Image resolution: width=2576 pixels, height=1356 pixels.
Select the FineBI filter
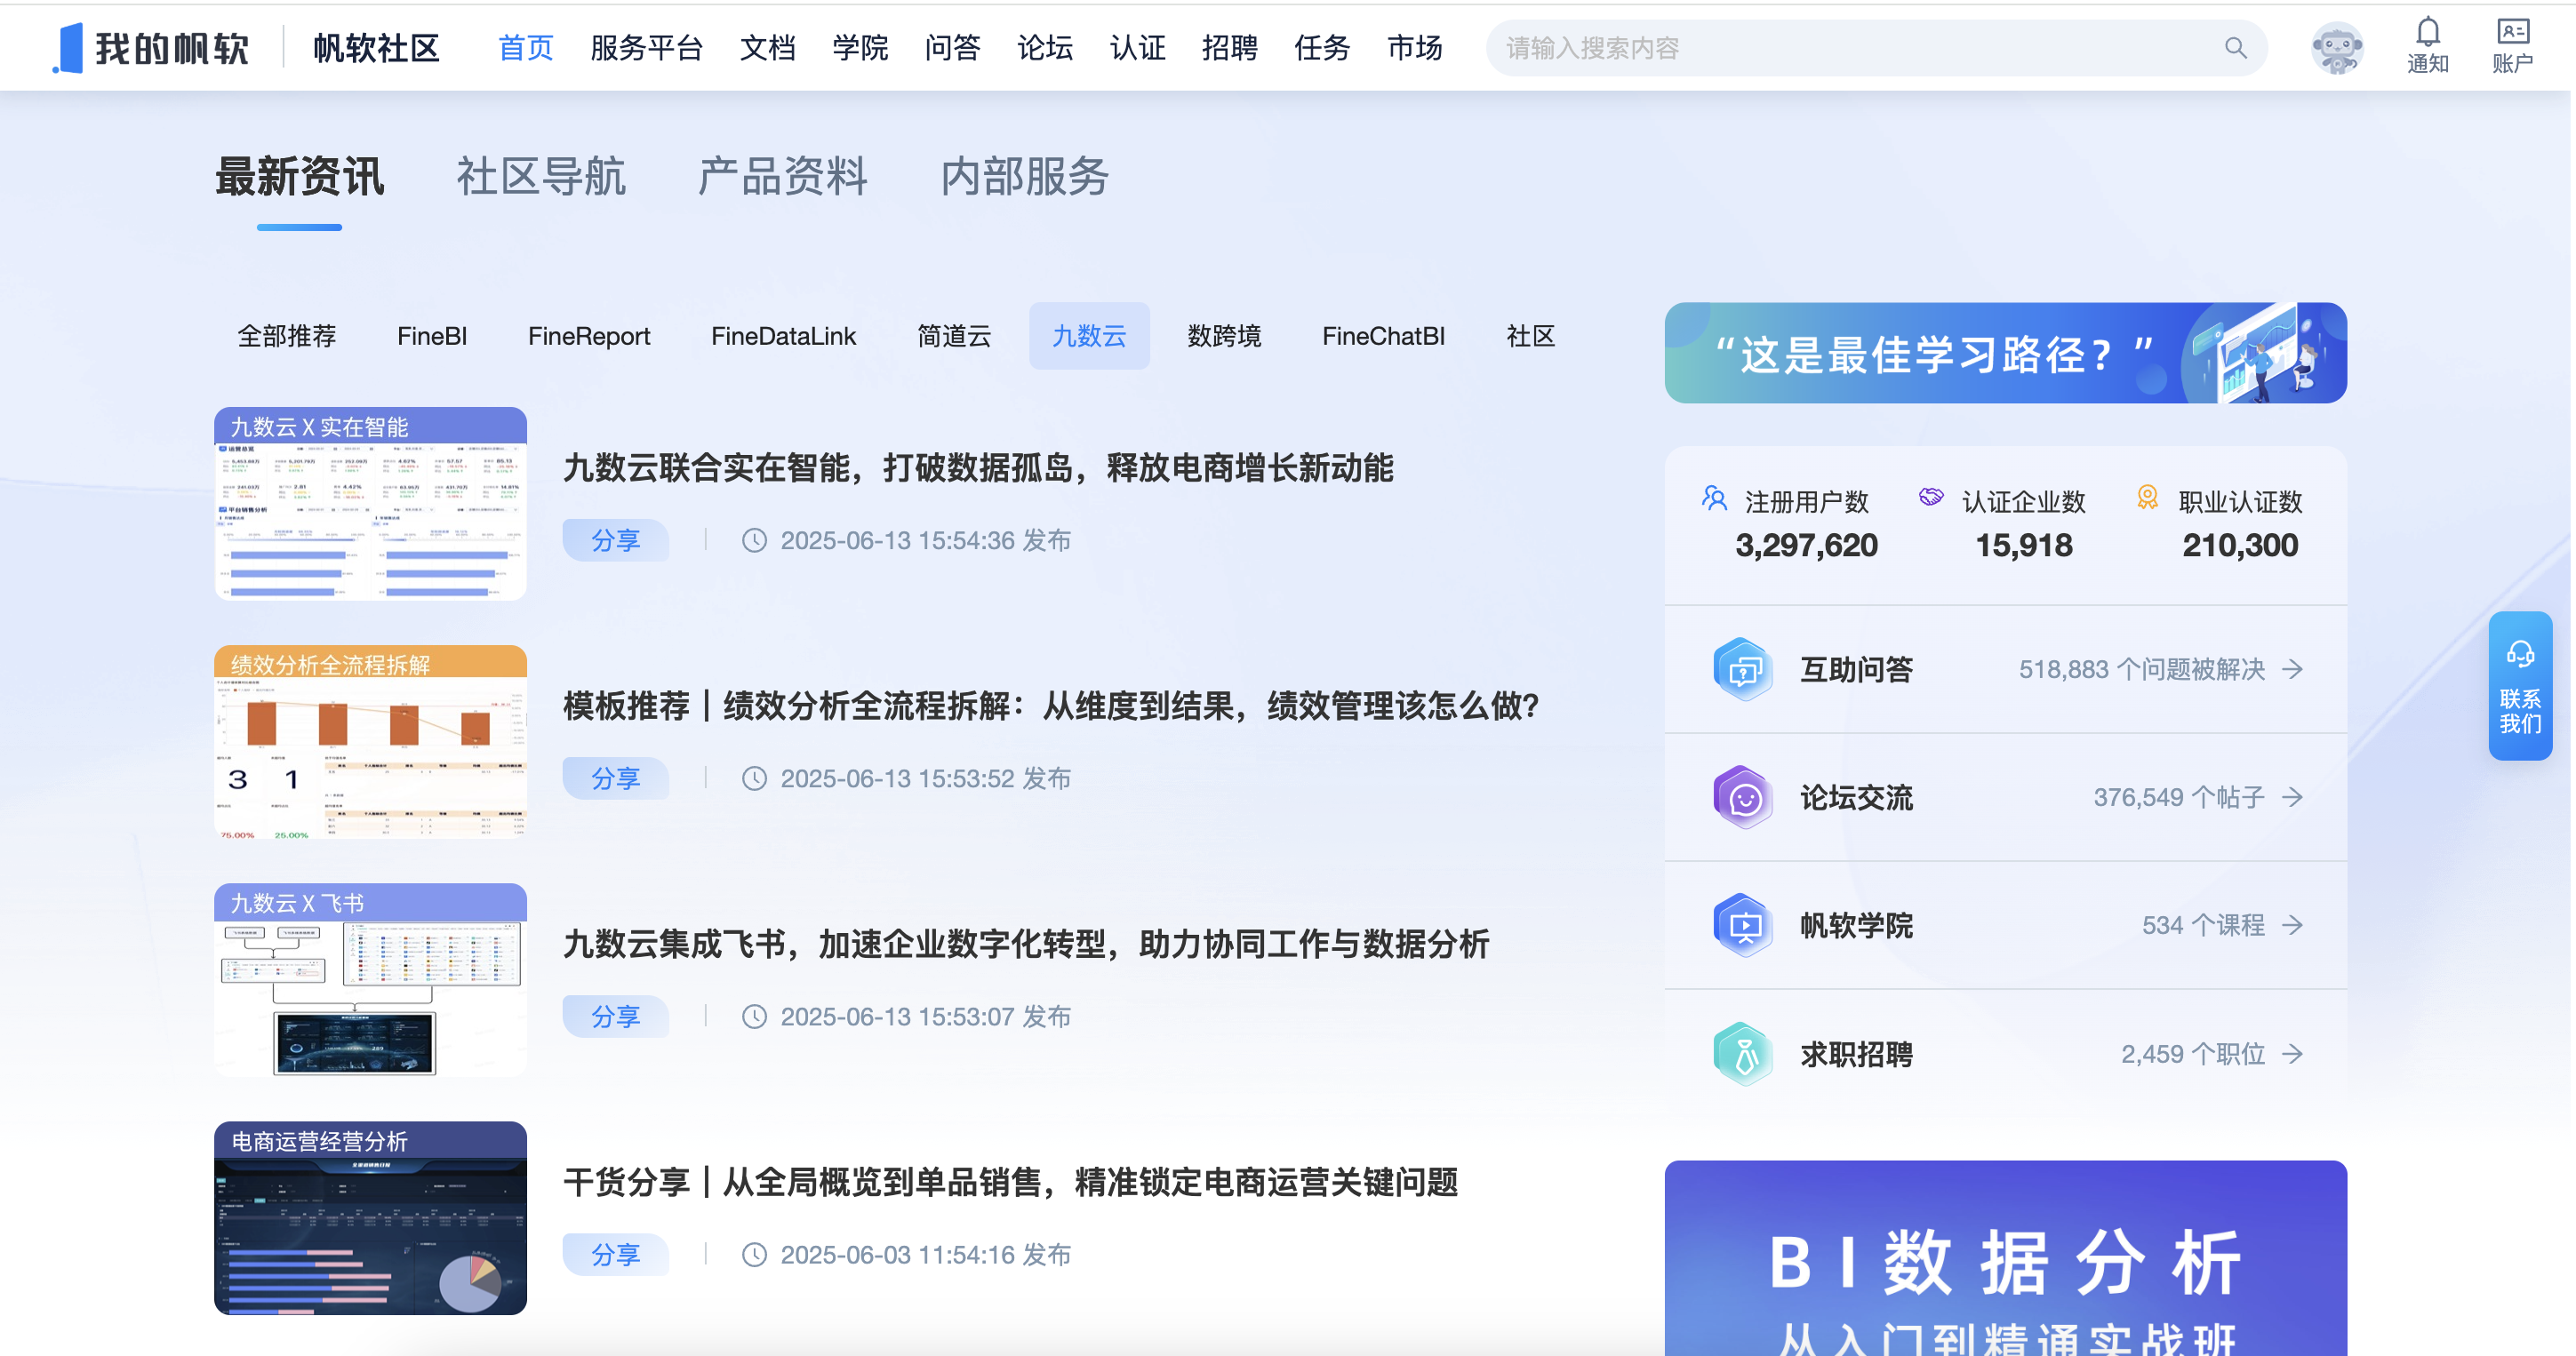(x=432, y=336)
